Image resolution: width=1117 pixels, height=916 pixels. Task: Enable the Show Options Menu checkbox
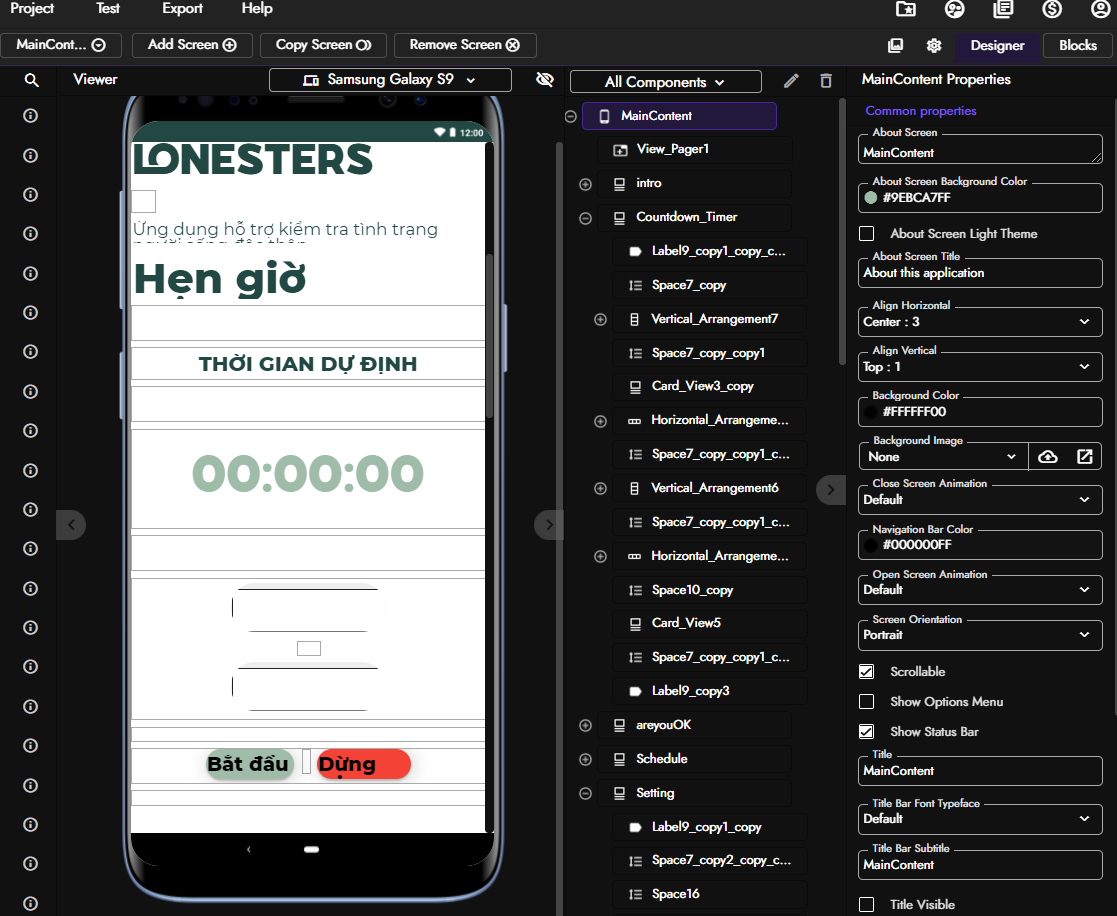[x=867, y=702]
